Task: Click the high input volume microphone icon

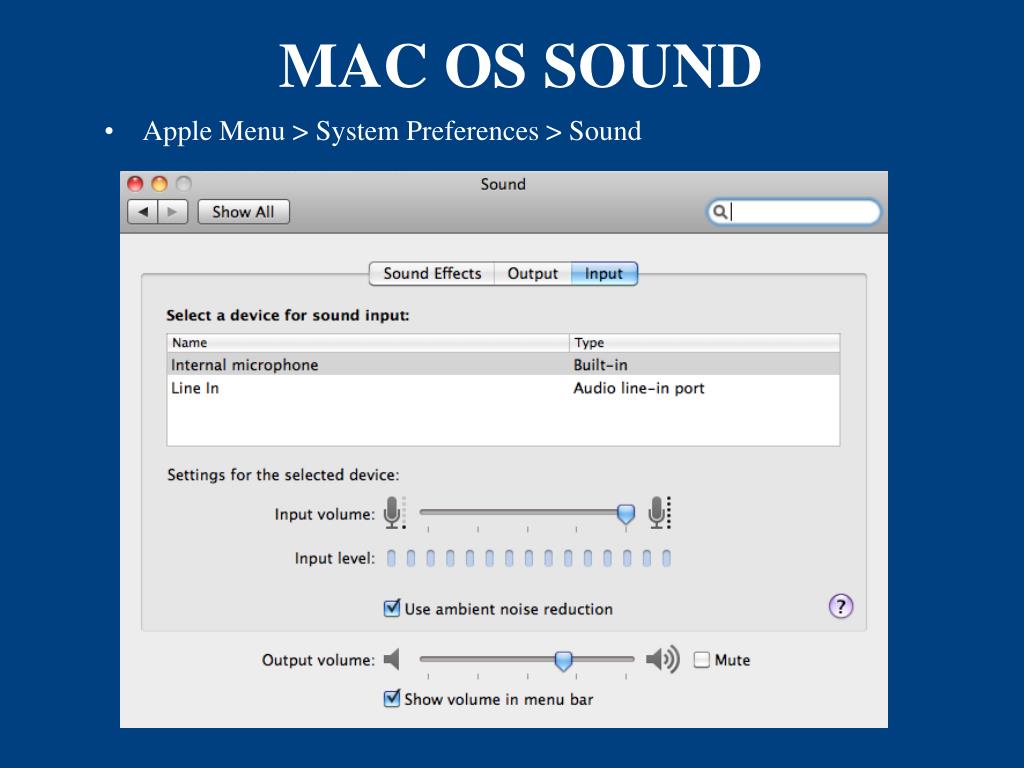Action: pos(659,513)
